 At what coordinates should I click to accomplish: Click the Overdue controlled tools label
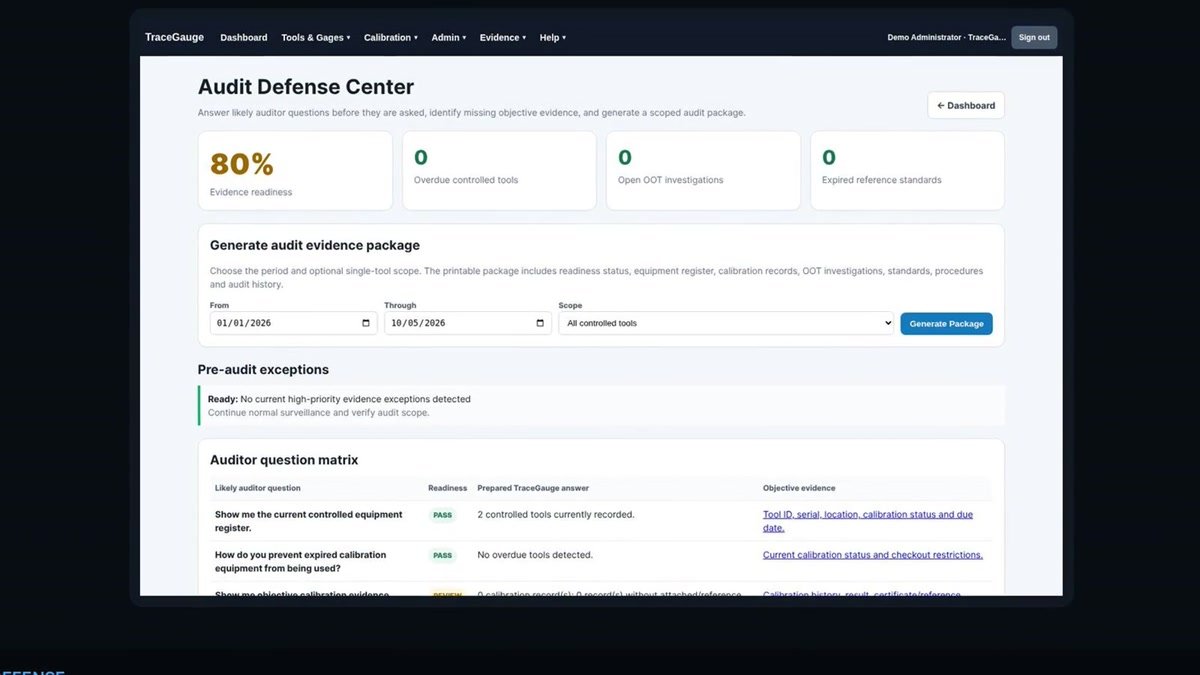point(466,180)
